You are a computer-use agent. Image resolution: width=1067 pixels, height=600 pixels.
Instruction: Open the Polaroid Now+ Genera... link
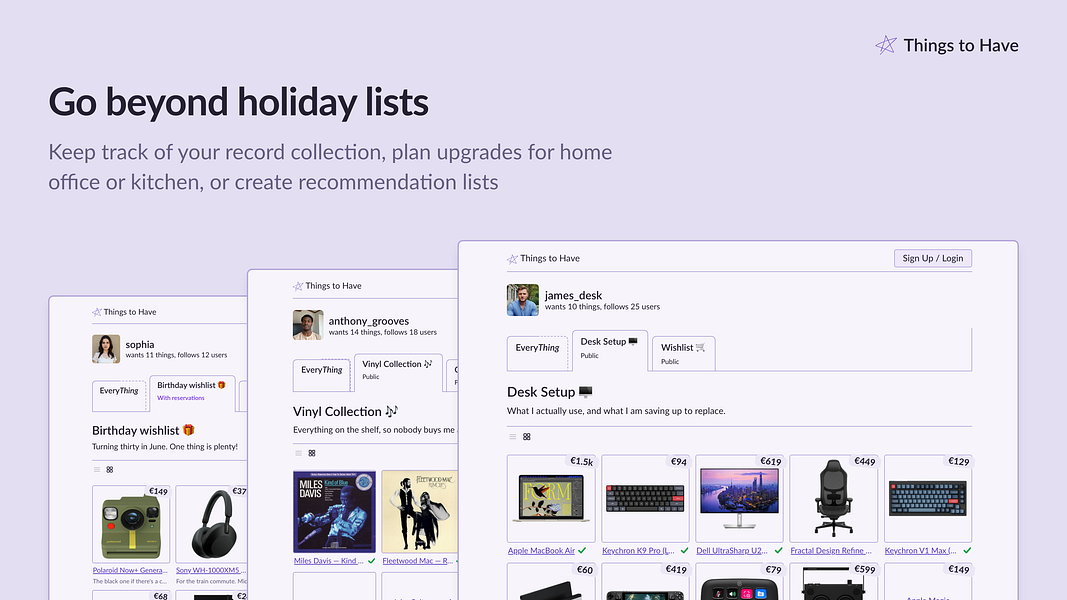(x=130, y=570)
